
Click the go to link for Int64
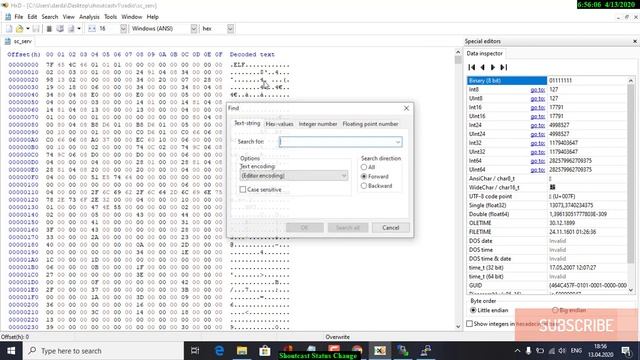[x=538, y=161]
